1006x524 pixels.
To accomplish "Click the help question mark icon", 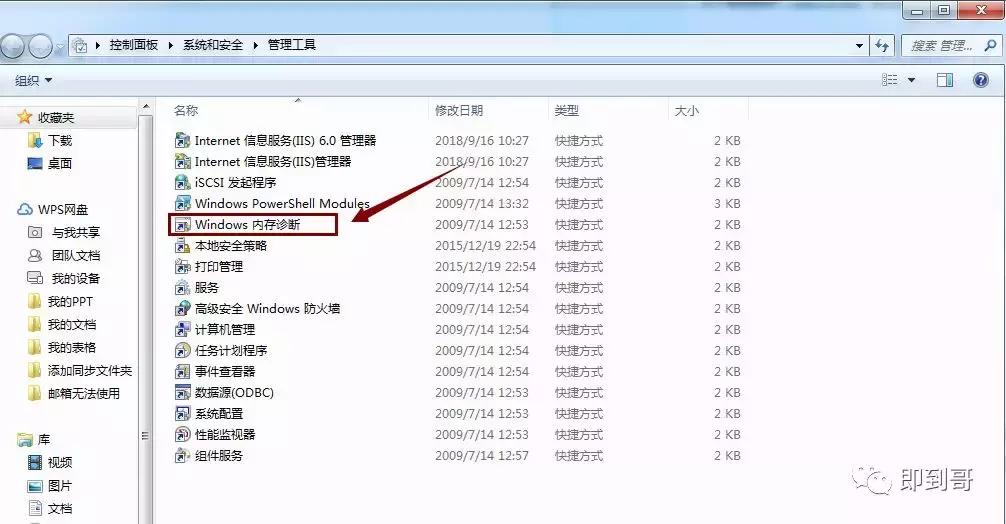I will [980, 80].
